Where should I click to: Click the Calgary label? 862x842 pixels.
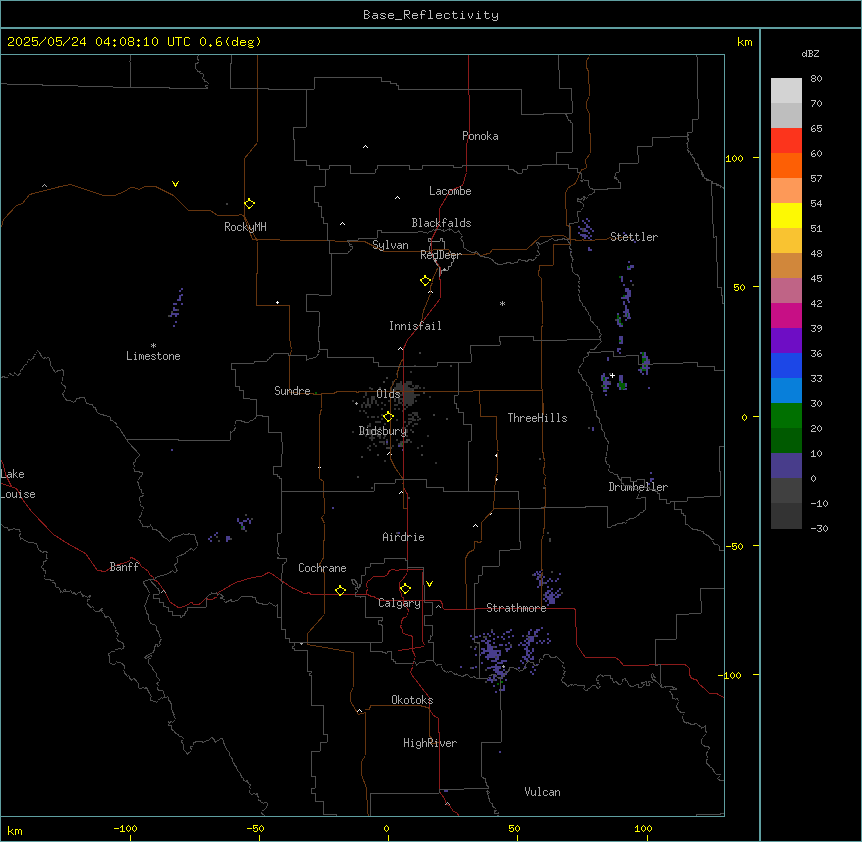pos(399,603)
